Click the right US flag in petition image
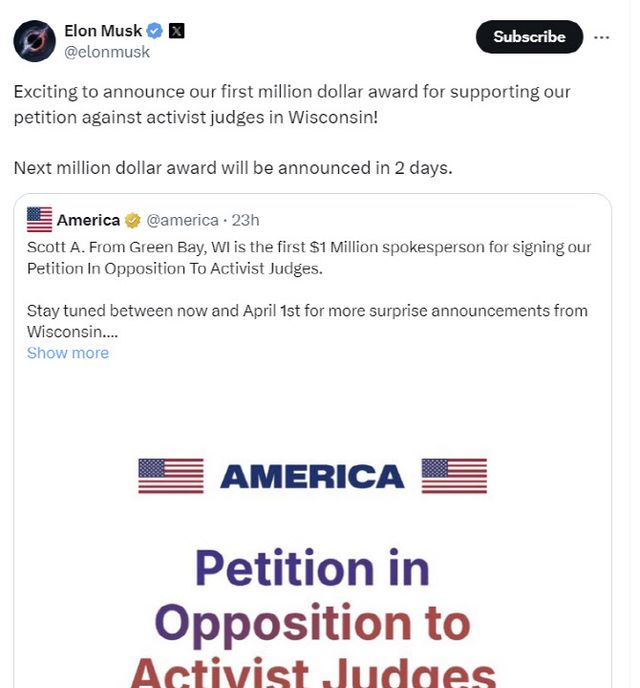The width and height of the screenshot is (640, 688). point(454,476)
